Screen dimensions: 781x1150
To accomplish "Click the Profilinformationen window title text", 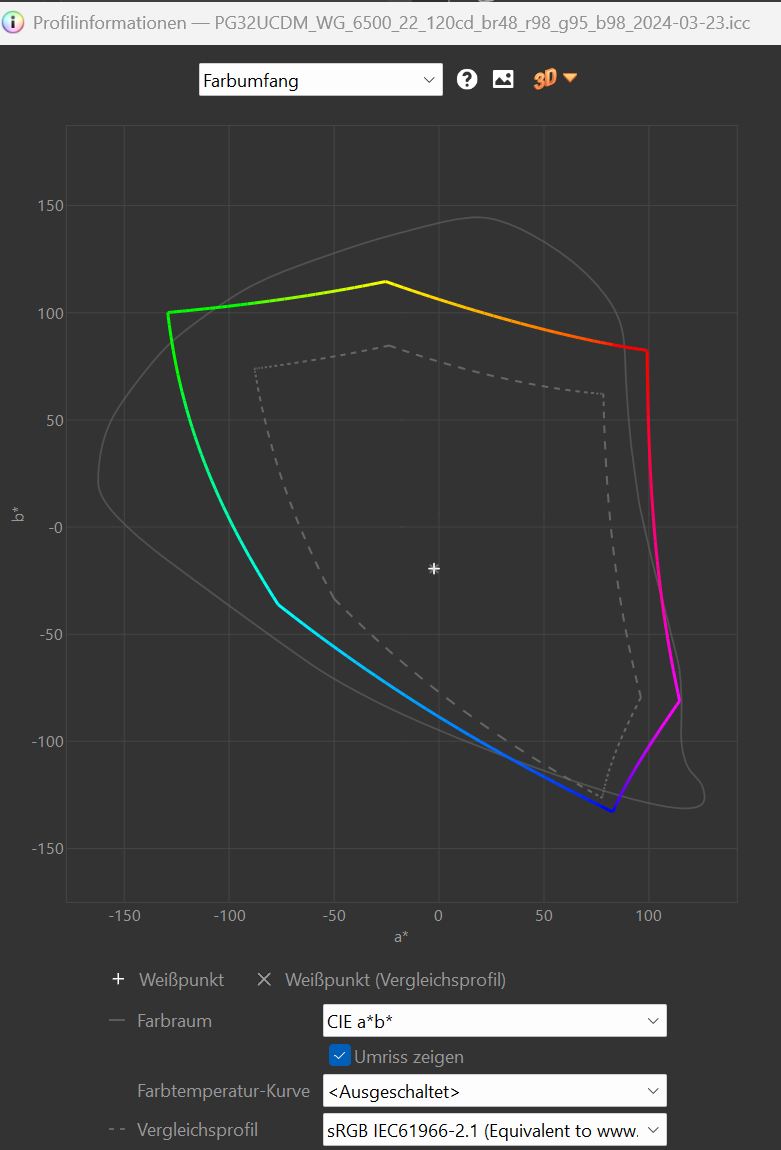I will tap(392, 23).
